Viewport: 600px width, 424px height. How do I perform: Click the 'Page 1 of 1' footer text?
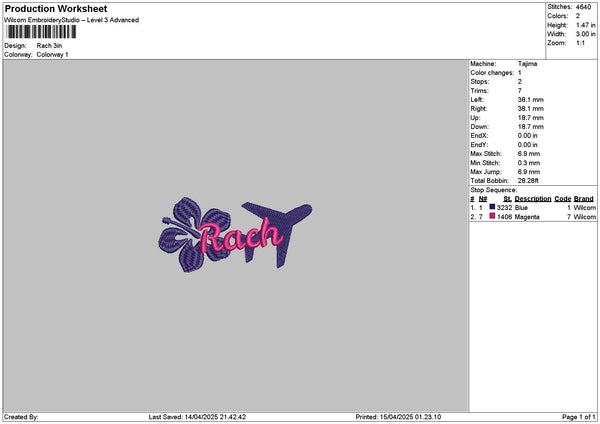pos(579,417)
